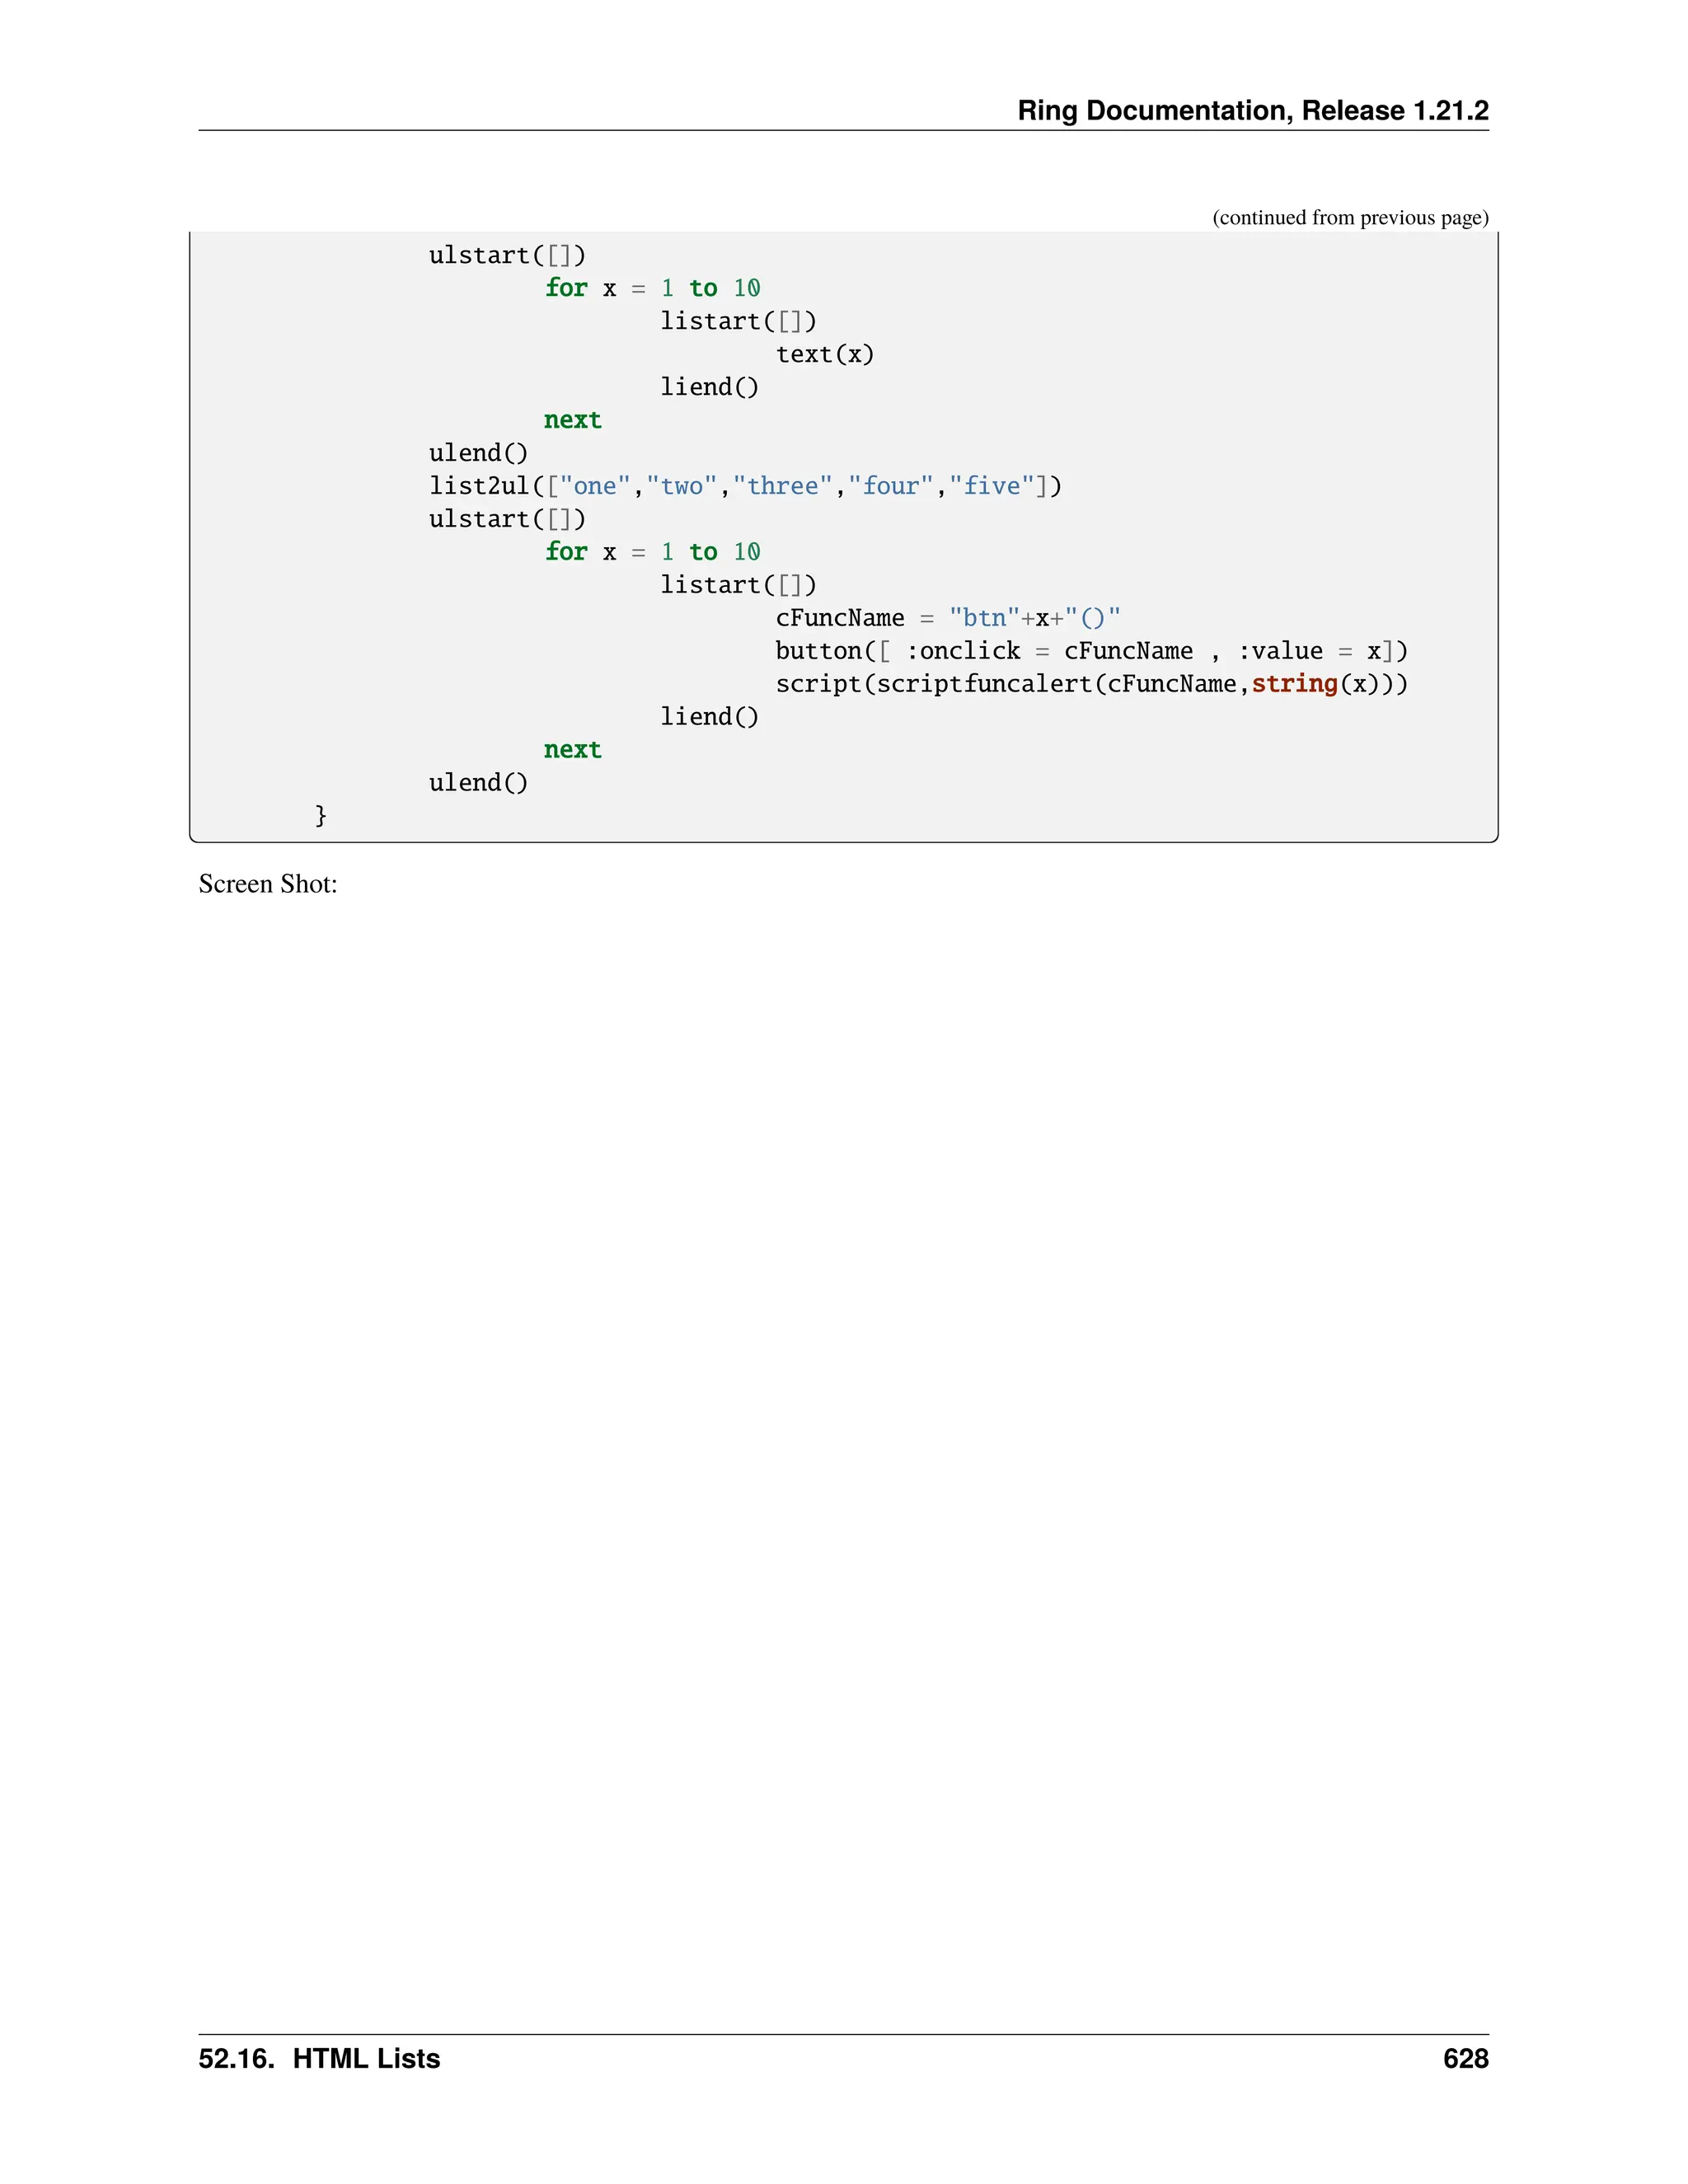1688x2184 pixels.
Task: Click the list2ul code line
Action: click(x=745, y=486)
